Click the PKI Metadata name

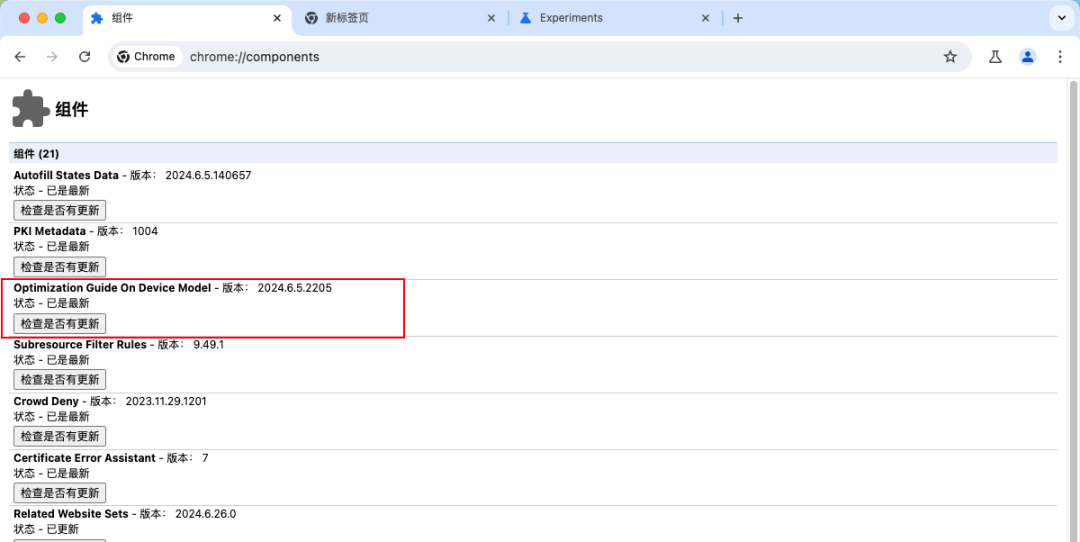pyautogui.click(x=50, y=231)
